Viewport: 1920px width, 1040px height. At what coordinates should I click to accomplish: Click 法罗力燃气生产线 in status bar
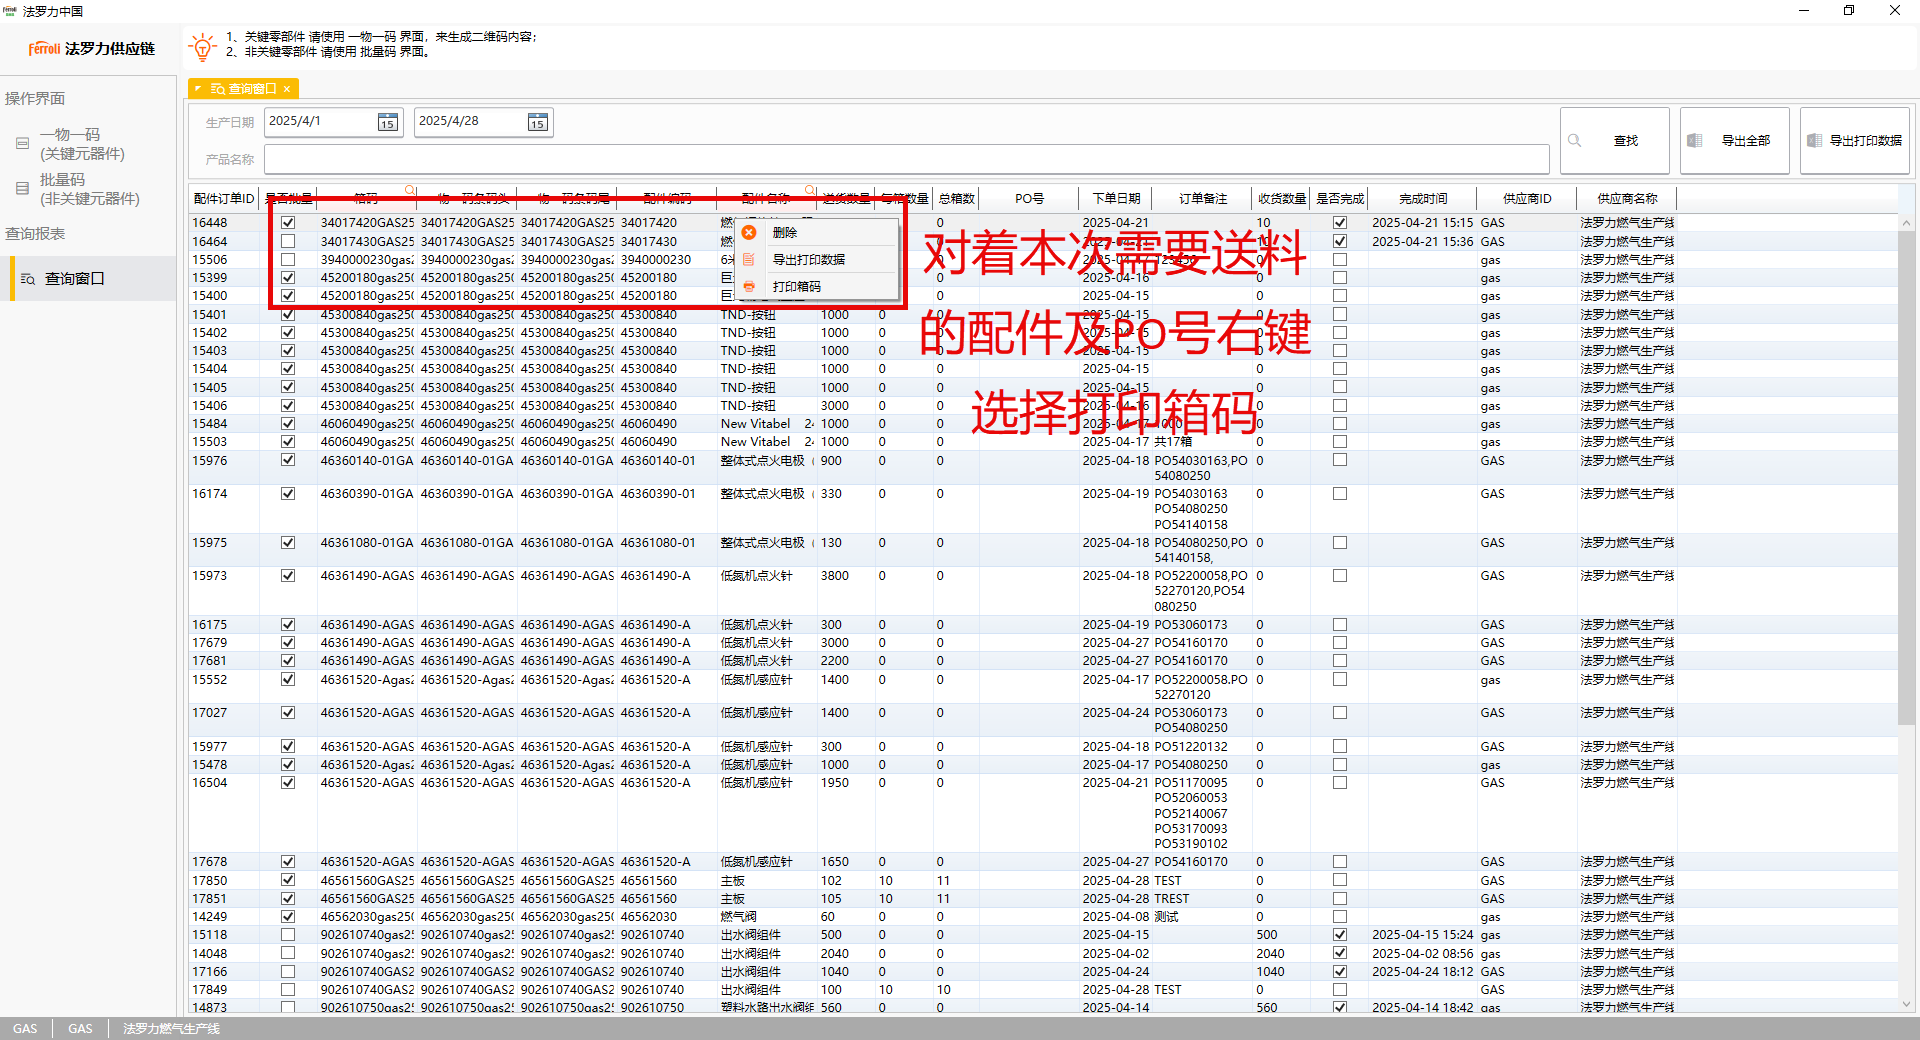click(171, 1029)
